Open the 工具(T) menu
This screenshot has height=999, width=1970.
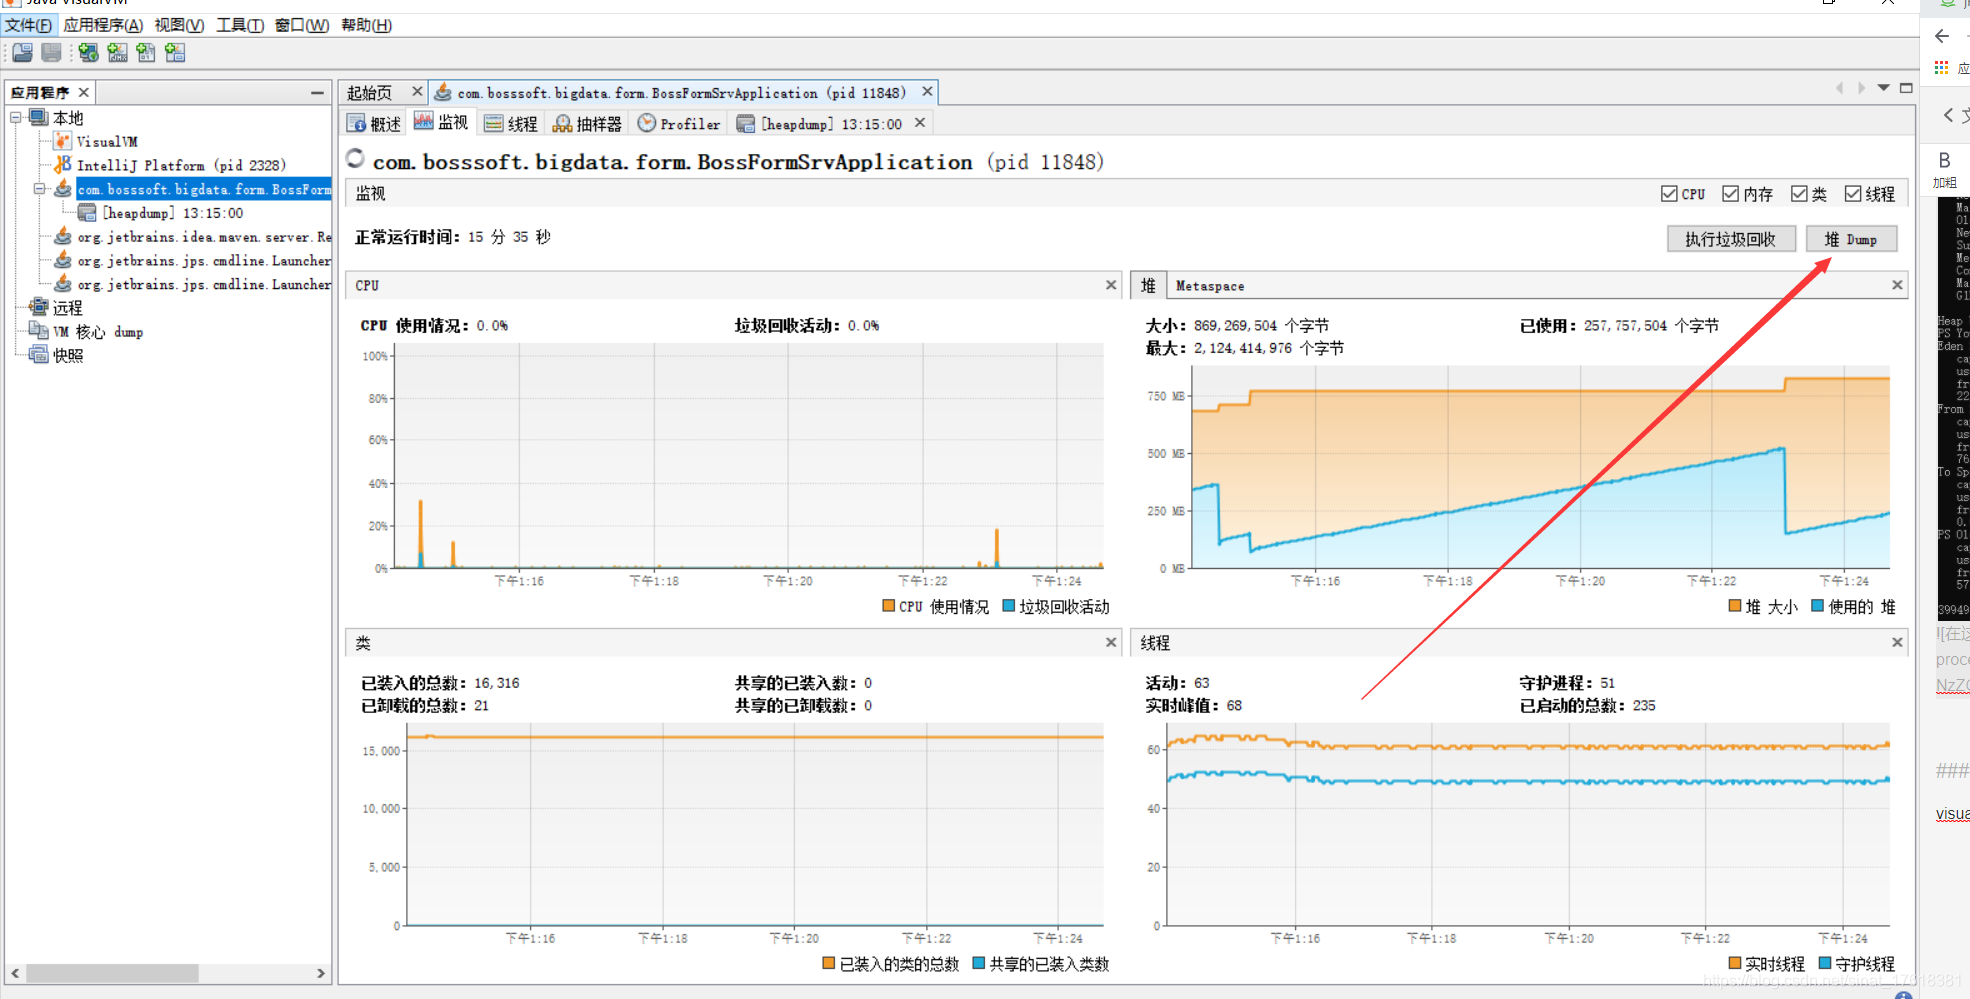(x=240, y=25)
